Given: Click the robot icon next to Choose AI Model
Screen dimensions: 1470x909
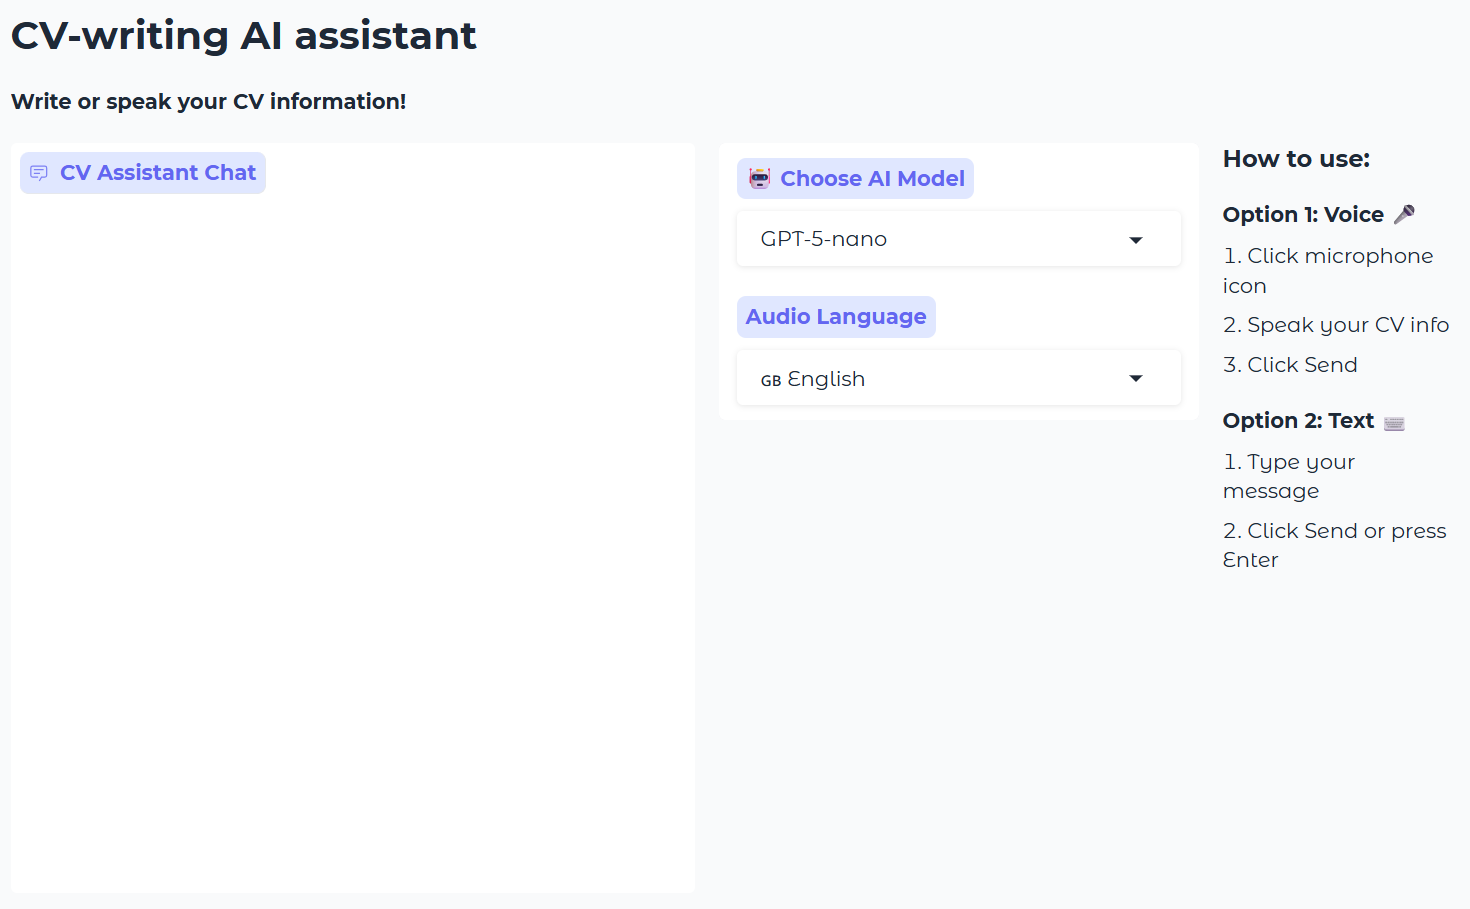Looking at the screenshot, I should [x=760, y=178].
